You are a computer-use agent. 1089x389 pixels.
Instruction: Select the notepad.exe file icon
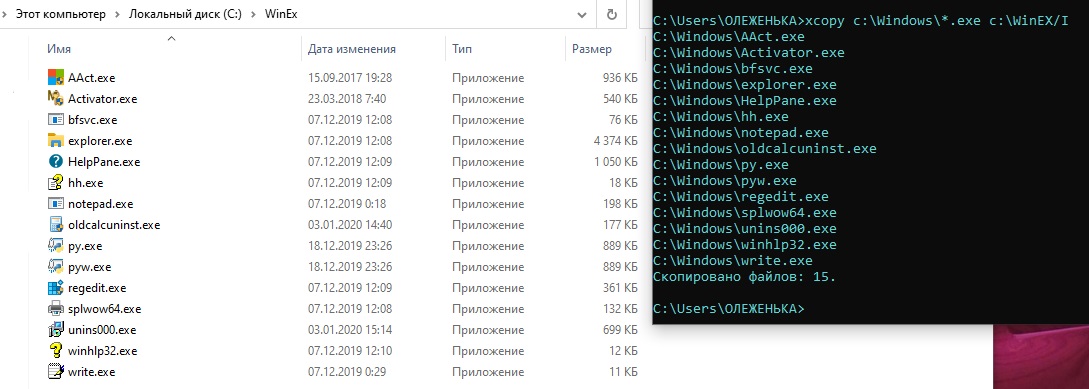click(x=56, y=204)
